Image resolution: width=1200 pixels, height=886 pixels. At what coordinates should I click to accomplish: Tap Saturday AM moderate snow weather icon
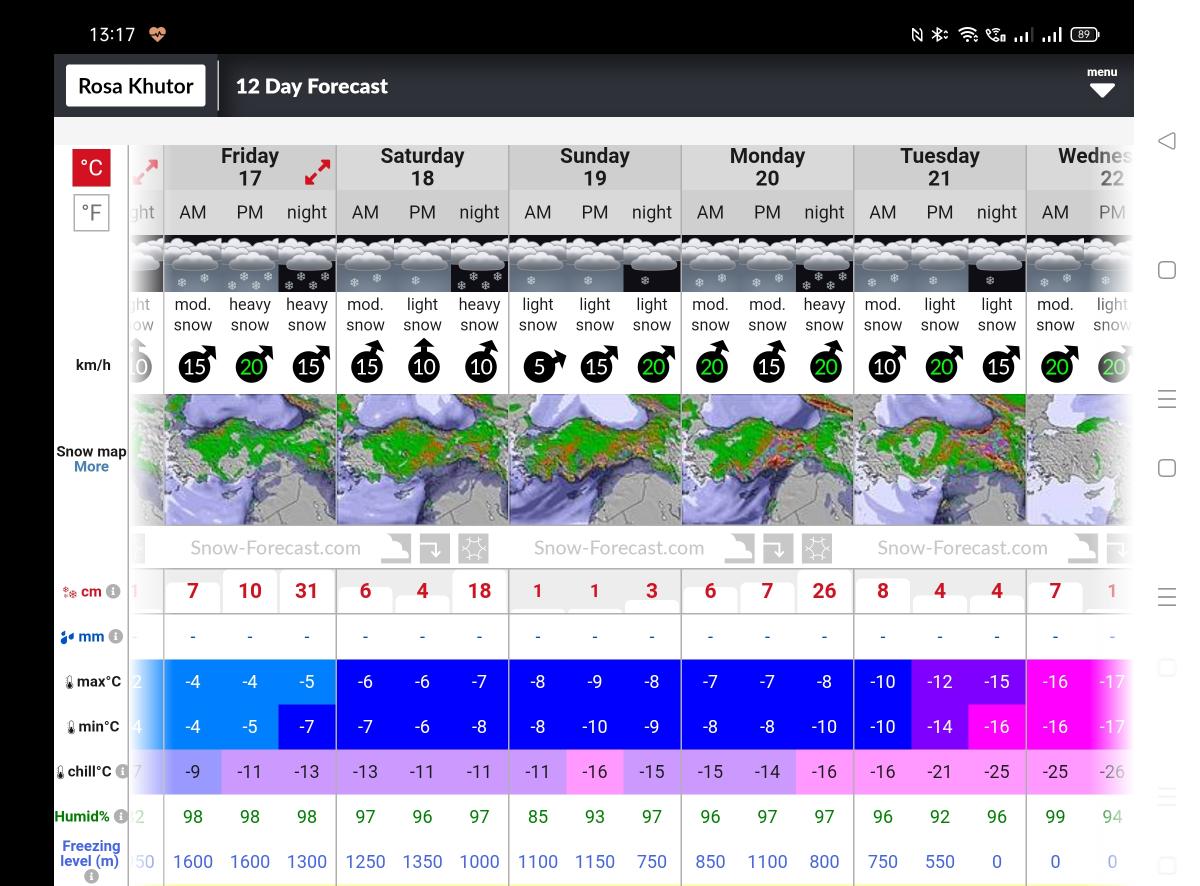tap(365, 265)
